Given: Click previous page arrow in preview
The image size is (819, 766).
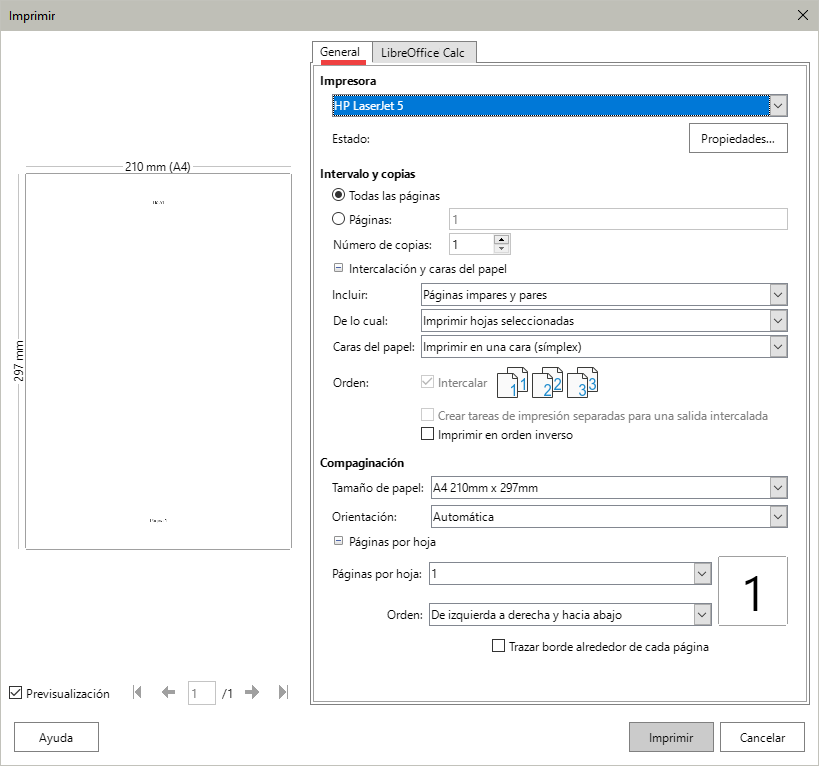Looking at the screenshot, I should (168, 693).
